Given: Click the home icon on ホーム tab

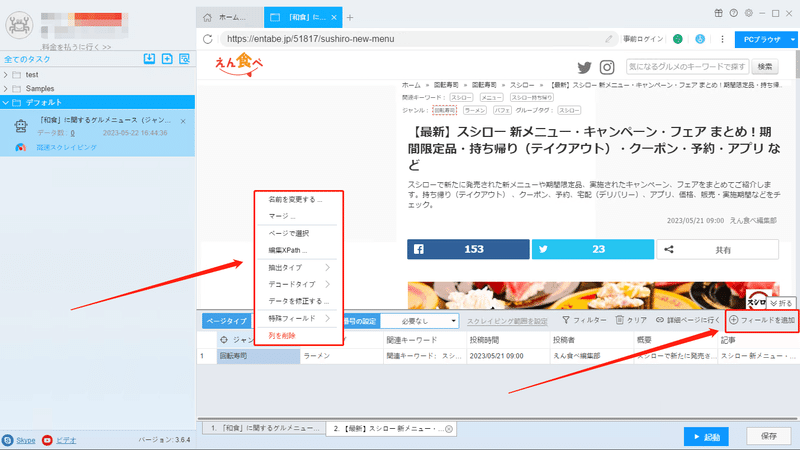Looking at the screenshot, I should tap(207, 17).
